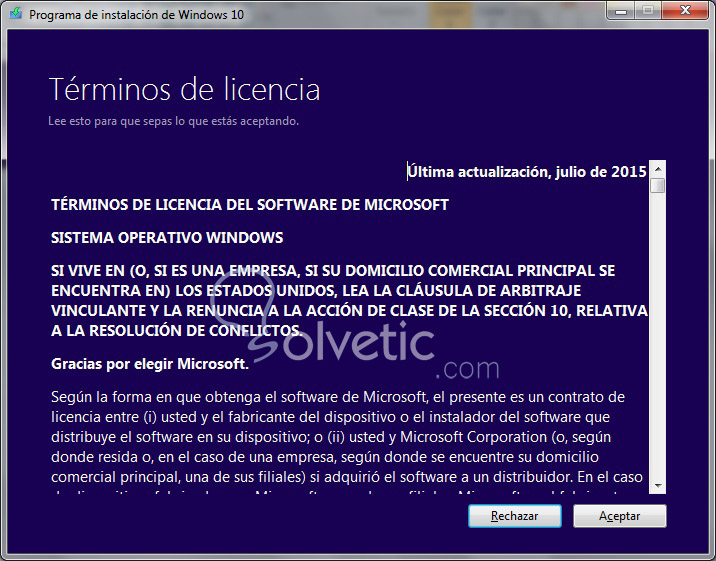
Task: Click the scrollbar down arrow
Action: click(x=658, y=485)
